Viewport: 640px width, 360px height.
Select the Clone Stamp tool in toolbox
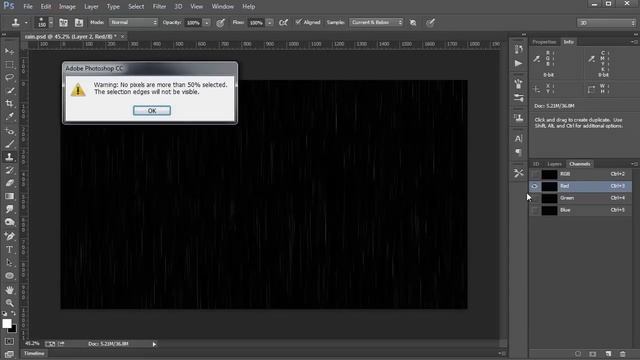(x=9, y=157)
